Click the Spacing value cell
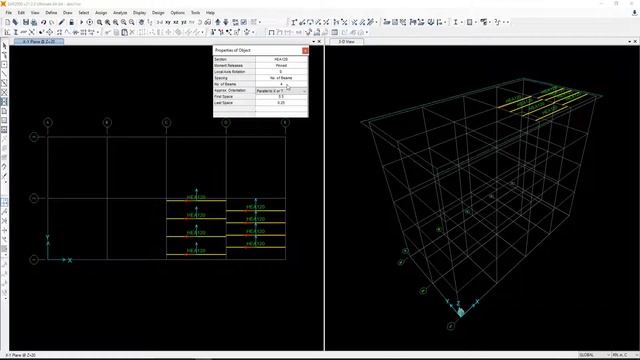The image size is (640, 360). (281, 78)
